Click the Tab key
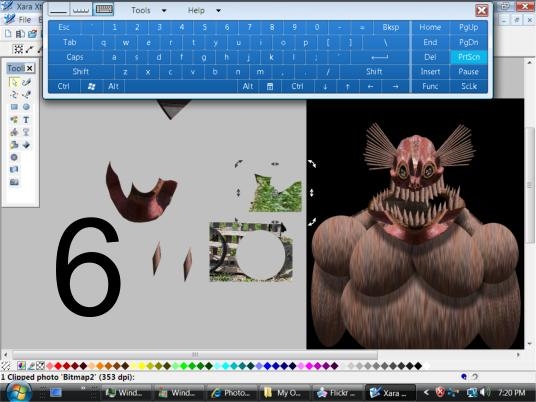Screen dimensions: 536x402 pos(70,42)
